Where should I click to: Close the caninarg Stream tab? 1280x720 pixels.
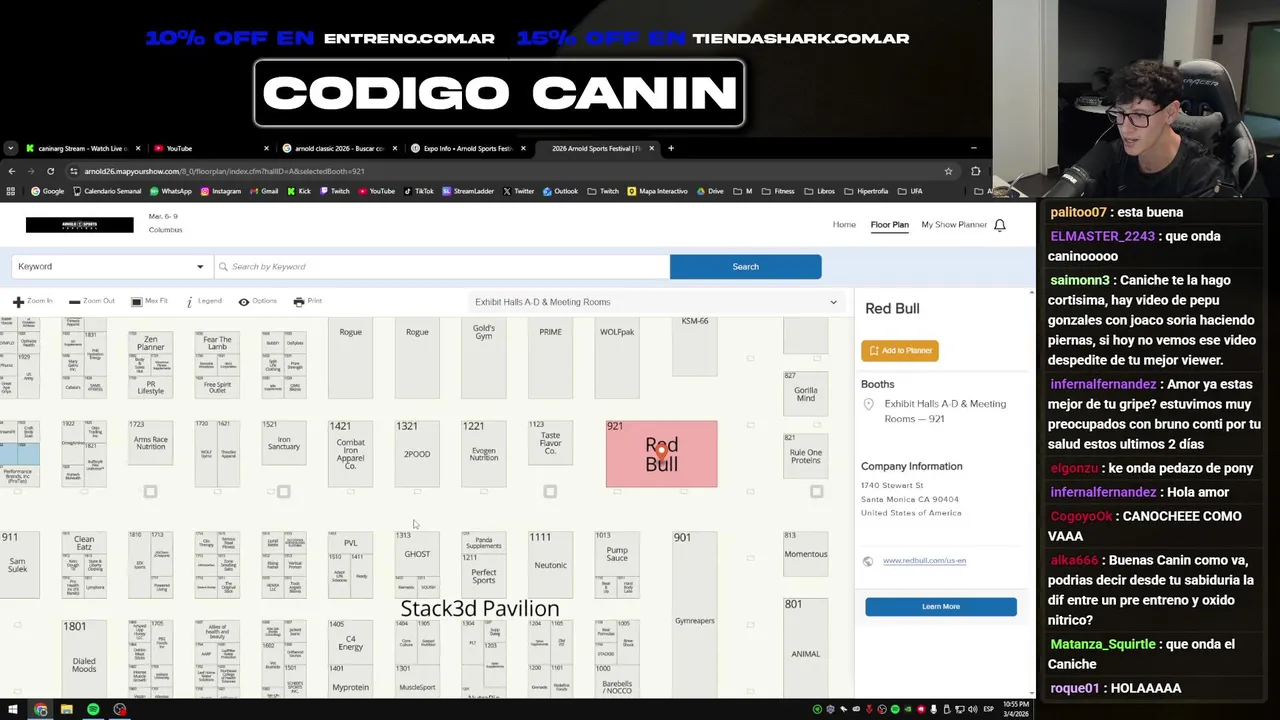137,148
